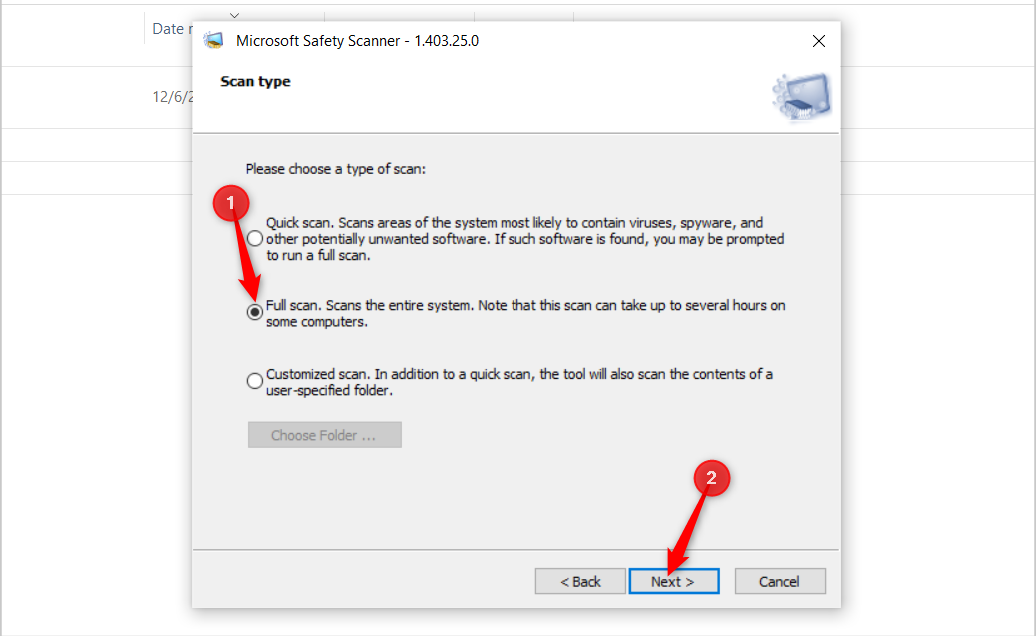Click the red callout badge numbered 1
The height and width of the screenshot is (636, 1036).
click(x=232, y=203)
